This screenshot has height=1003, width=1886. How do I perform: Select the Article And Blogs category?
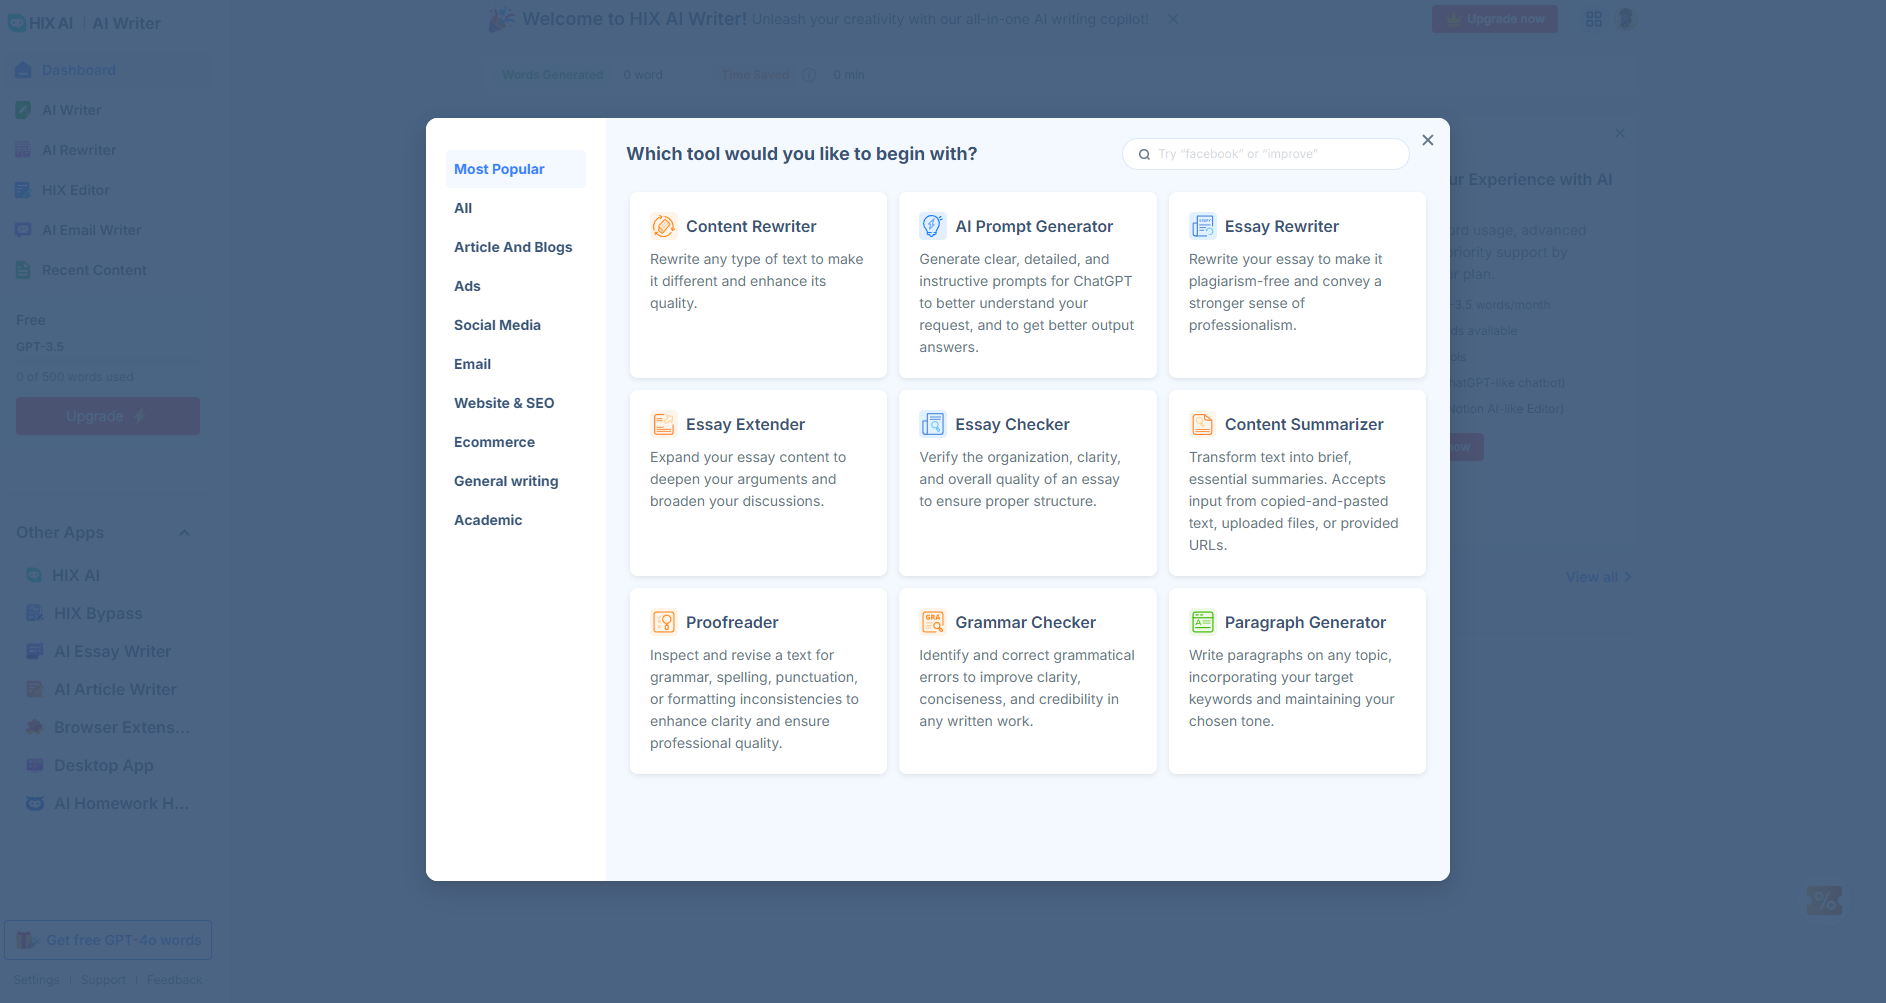click(x=516, y=247)
